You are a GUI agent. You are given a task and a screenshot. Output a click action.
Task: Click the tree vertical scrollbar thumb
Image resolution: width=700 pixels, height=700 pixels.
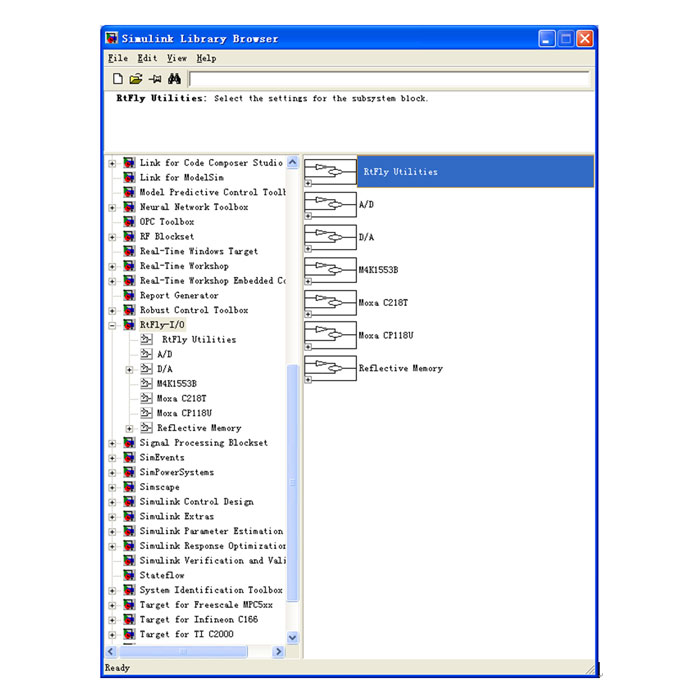[x=292, y=483]
